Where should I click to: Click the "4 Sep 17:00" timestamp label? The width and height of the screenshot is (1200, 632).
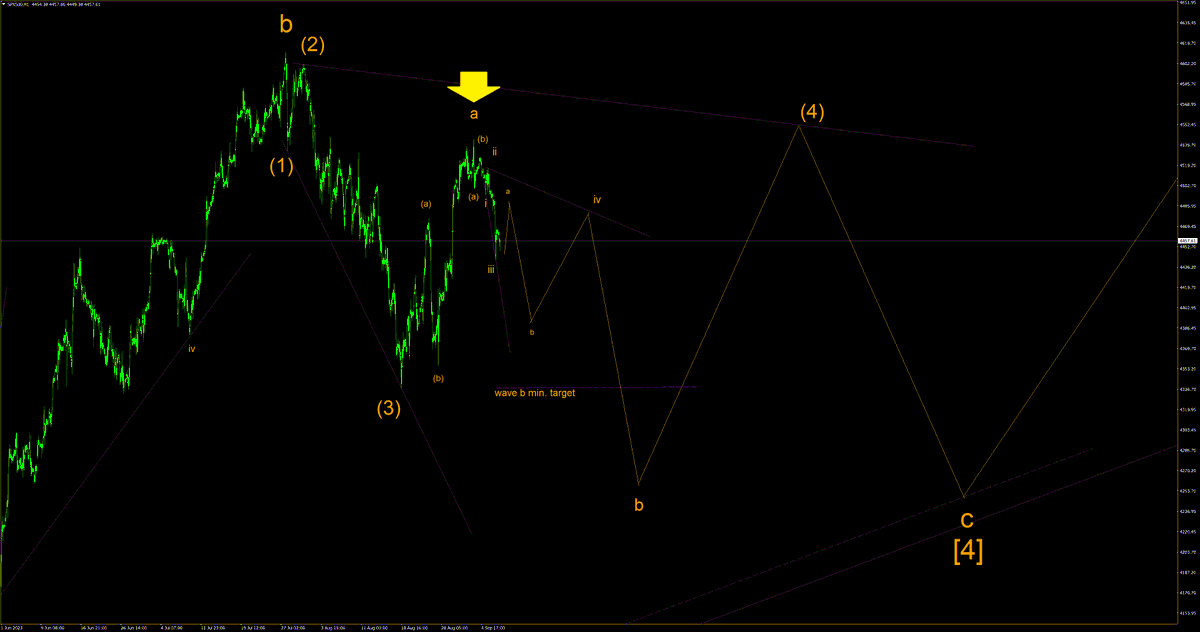click(492, 626)
